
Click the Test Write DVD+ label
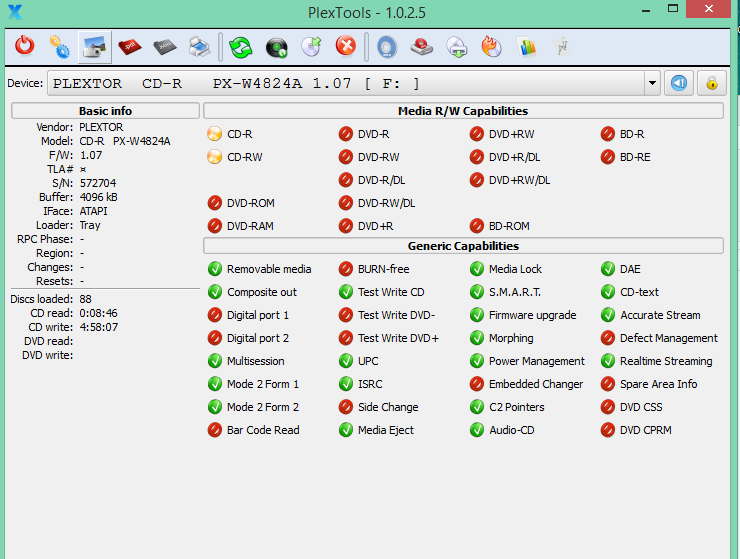[398, 338]
